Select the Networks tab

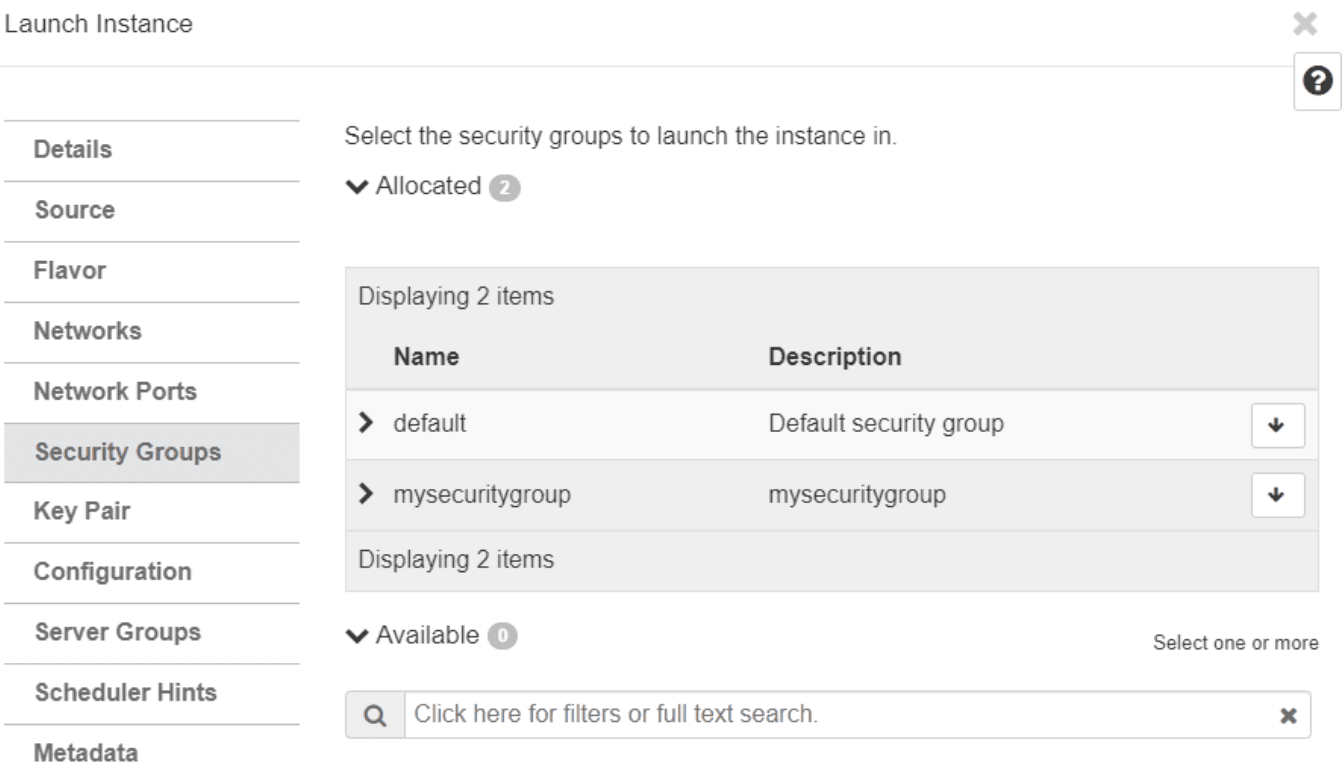pyautogui.click(x=88, y=331)
